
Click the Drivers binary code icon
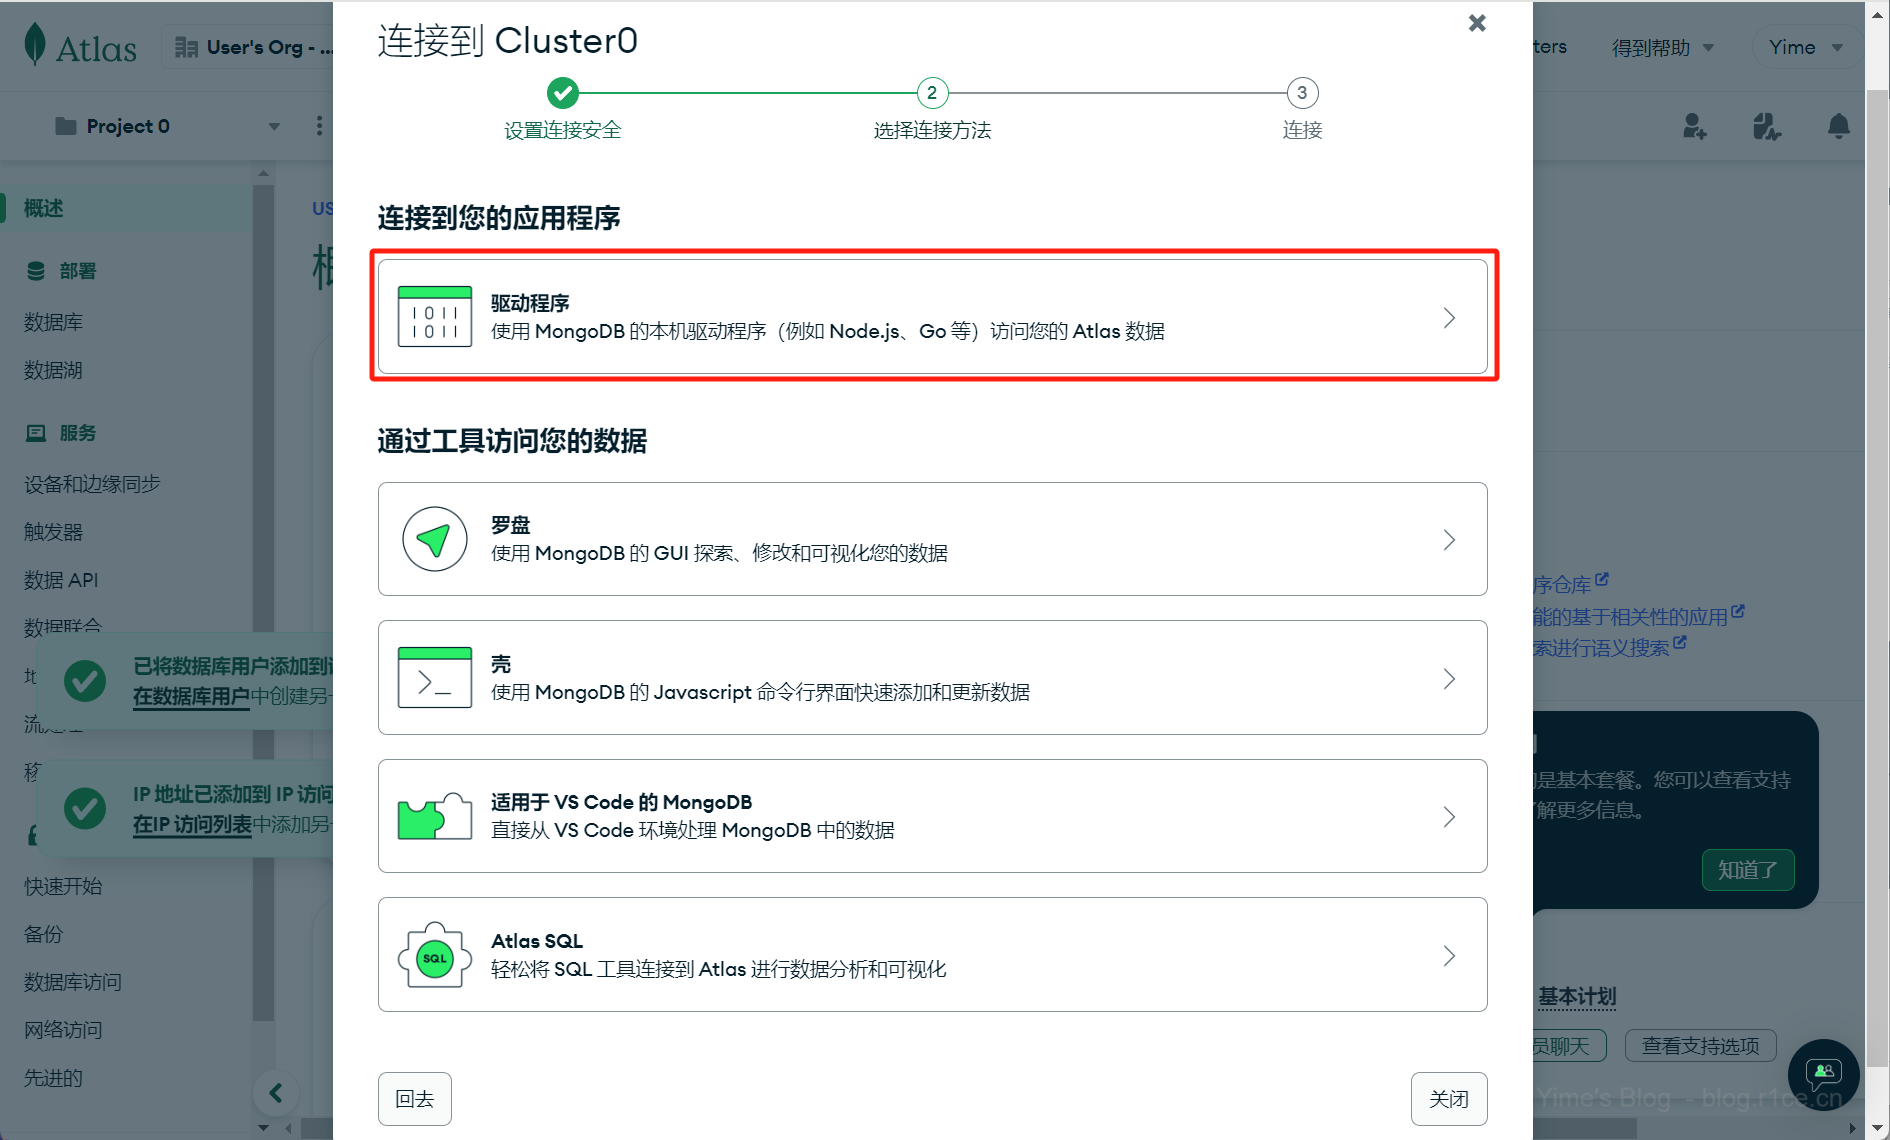tap(434, 317)
